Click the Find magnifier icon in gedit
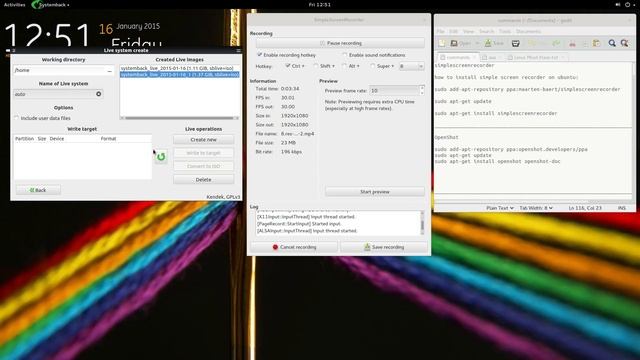The width and height of the screenshot is (640, 360). click(x=612, y=43)
